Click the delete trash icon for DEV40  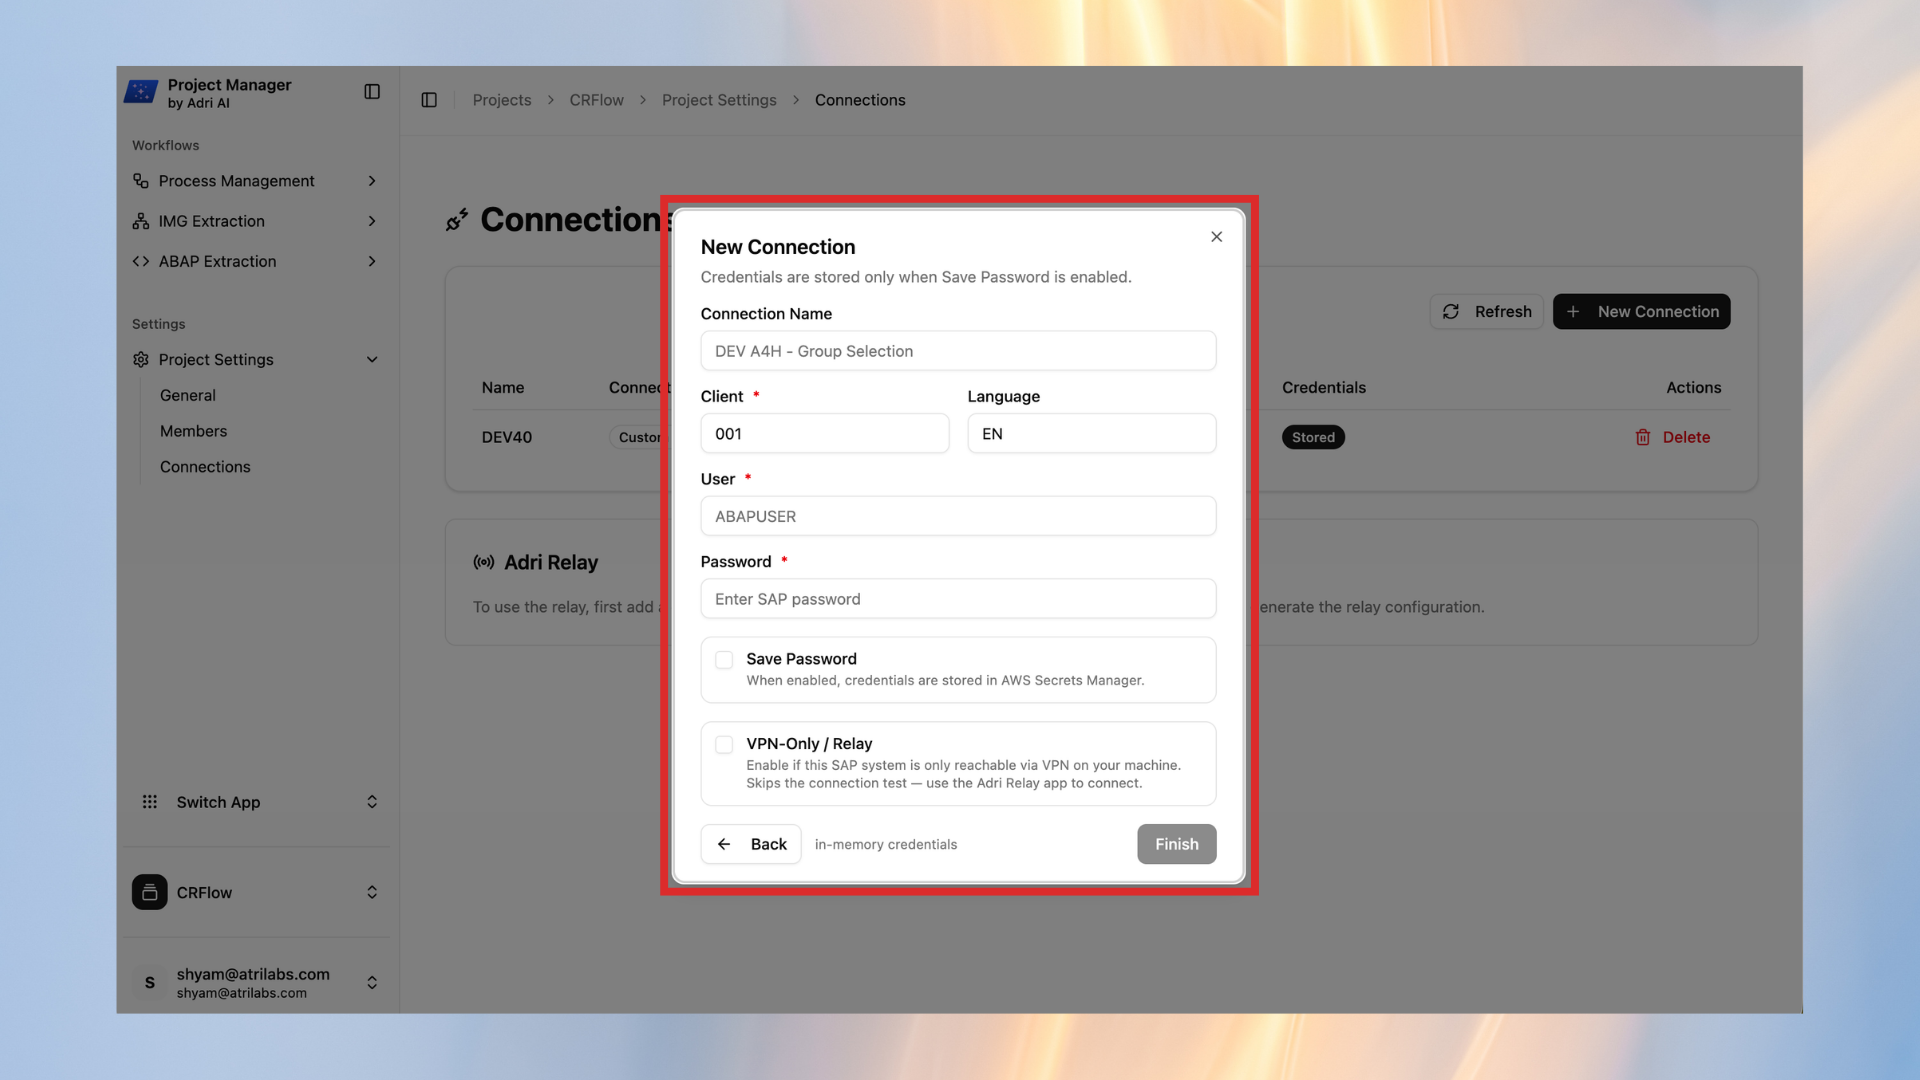(1643, 437)
